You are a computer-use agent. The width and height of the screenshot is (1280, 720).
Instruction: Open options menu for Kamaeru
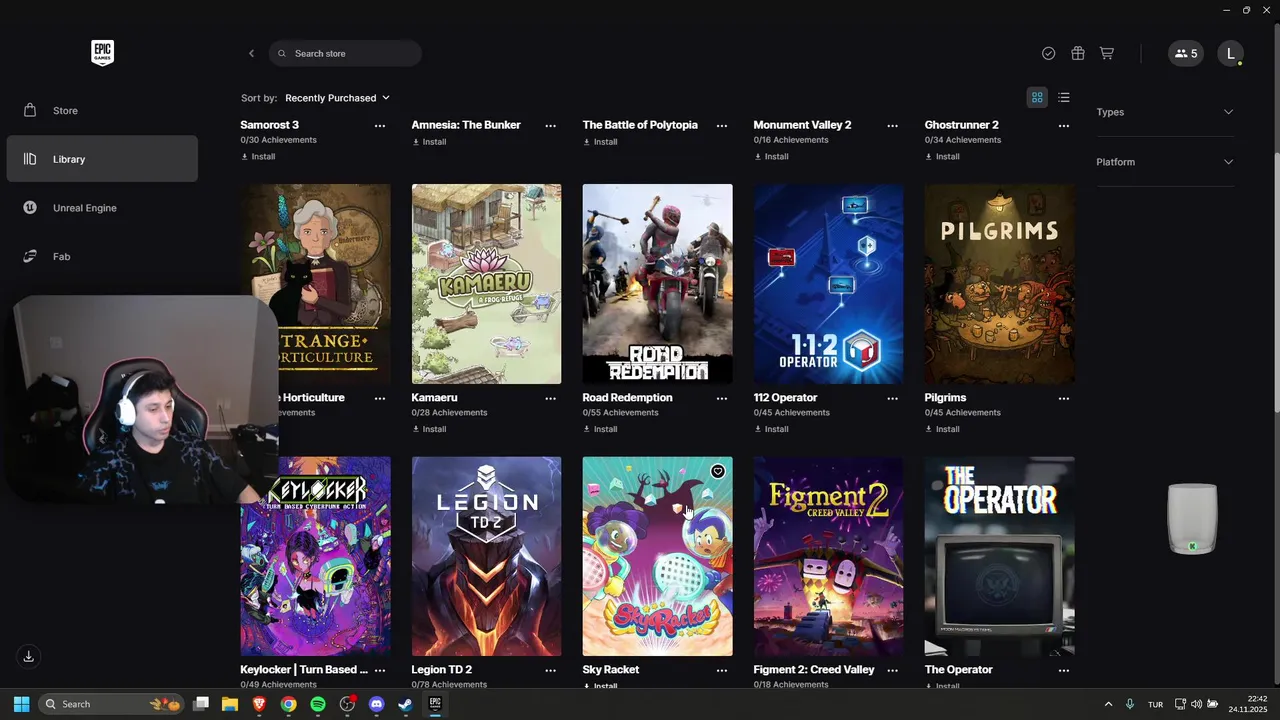[551, 398]
